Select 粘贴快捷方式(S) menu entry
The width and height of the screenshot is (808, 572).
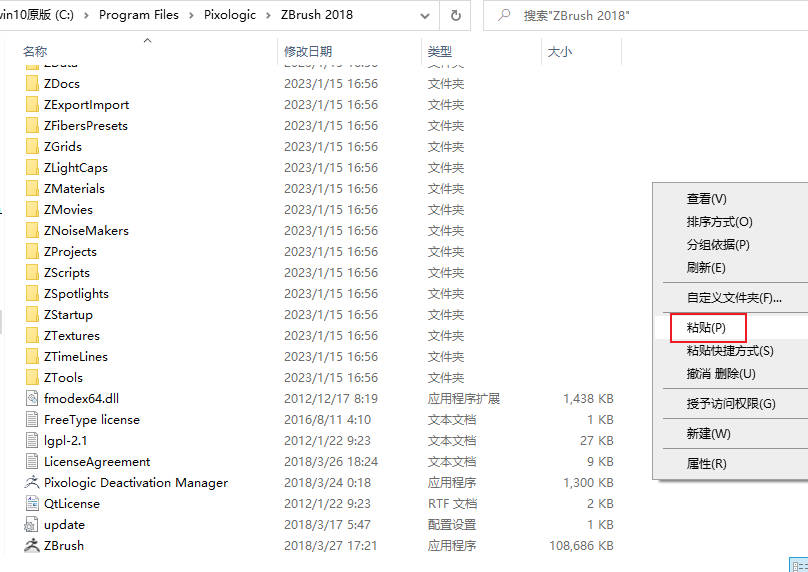(x=731, y=350)
